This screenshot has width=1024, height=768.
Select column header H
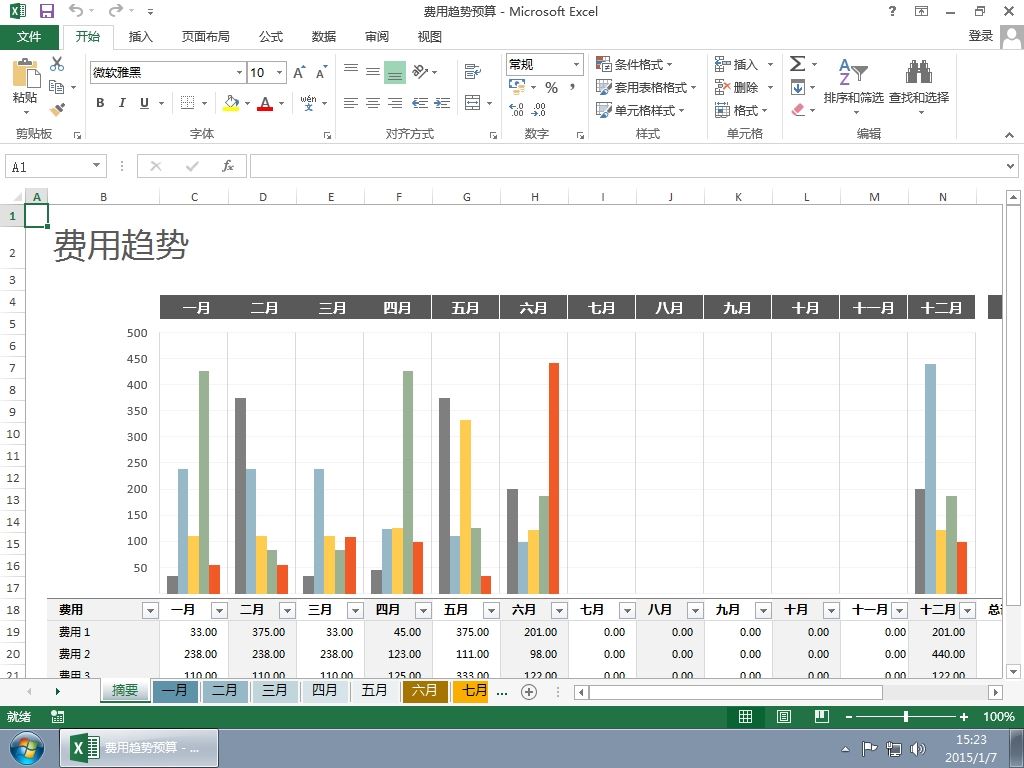coord(534,197)
